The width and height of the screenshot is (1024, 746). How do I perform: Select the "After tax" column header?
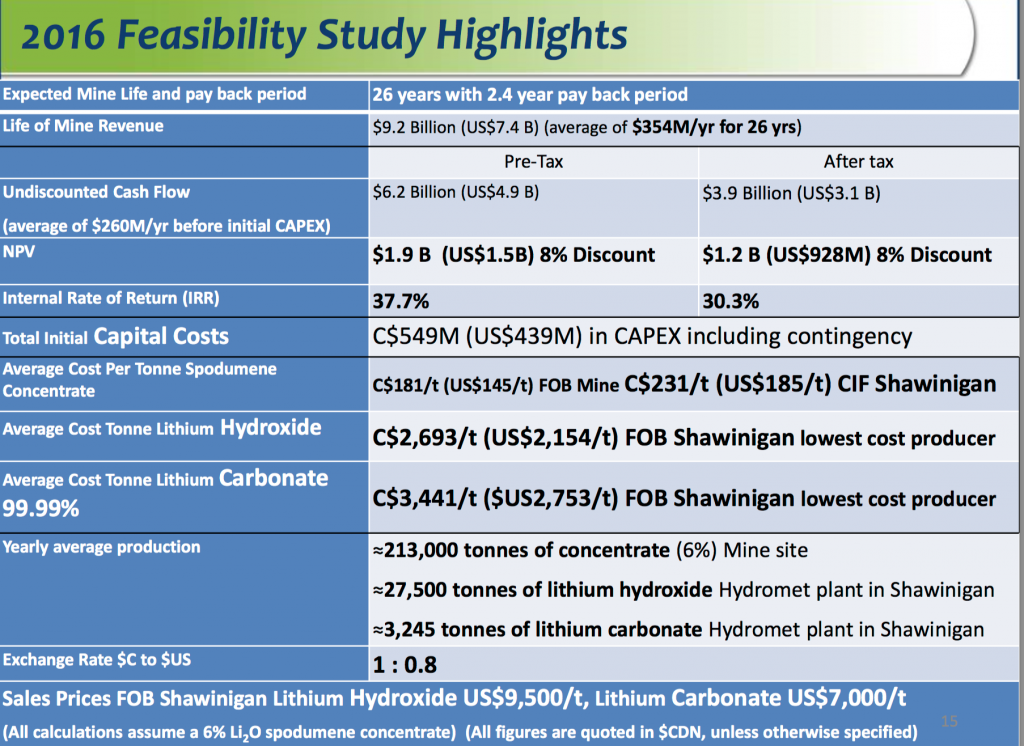pos(858,161)
